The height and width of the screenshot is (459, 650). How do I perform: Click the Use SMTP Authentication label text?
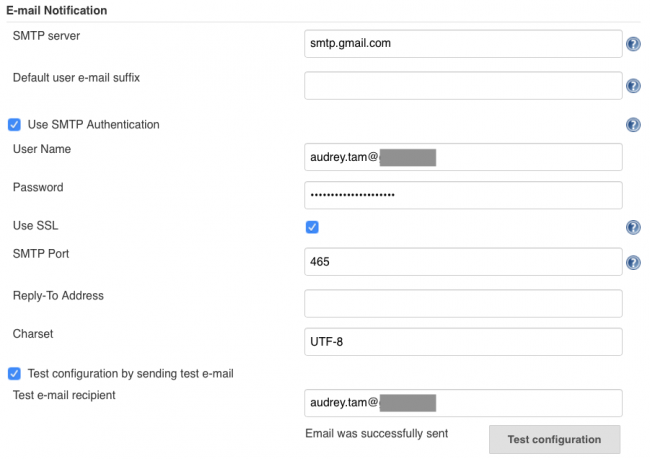point(93,125)
